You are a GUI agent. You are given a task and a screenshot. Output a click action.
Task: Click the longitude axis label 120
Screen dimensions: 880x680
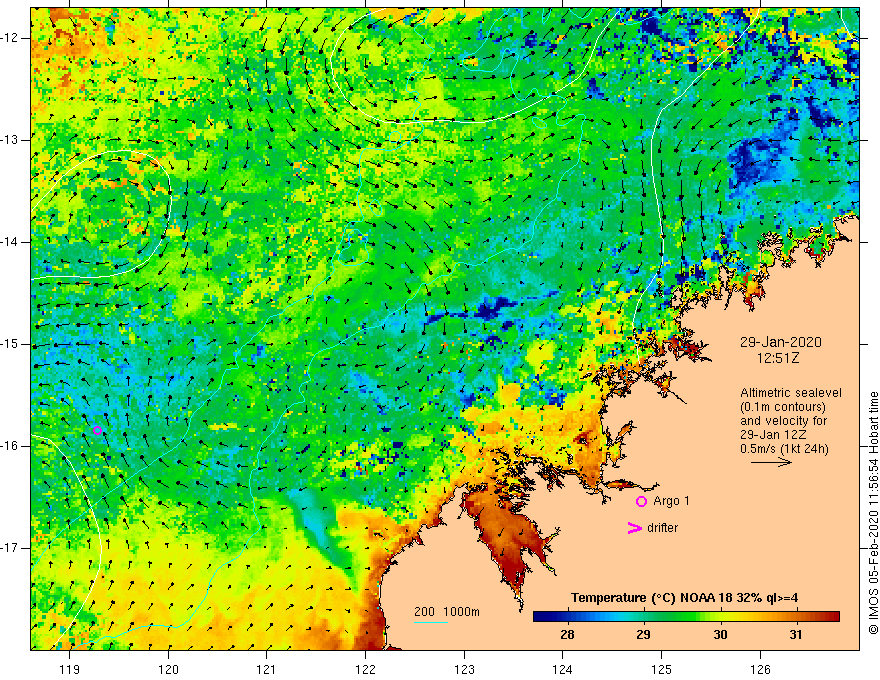[x=168, y=669]
